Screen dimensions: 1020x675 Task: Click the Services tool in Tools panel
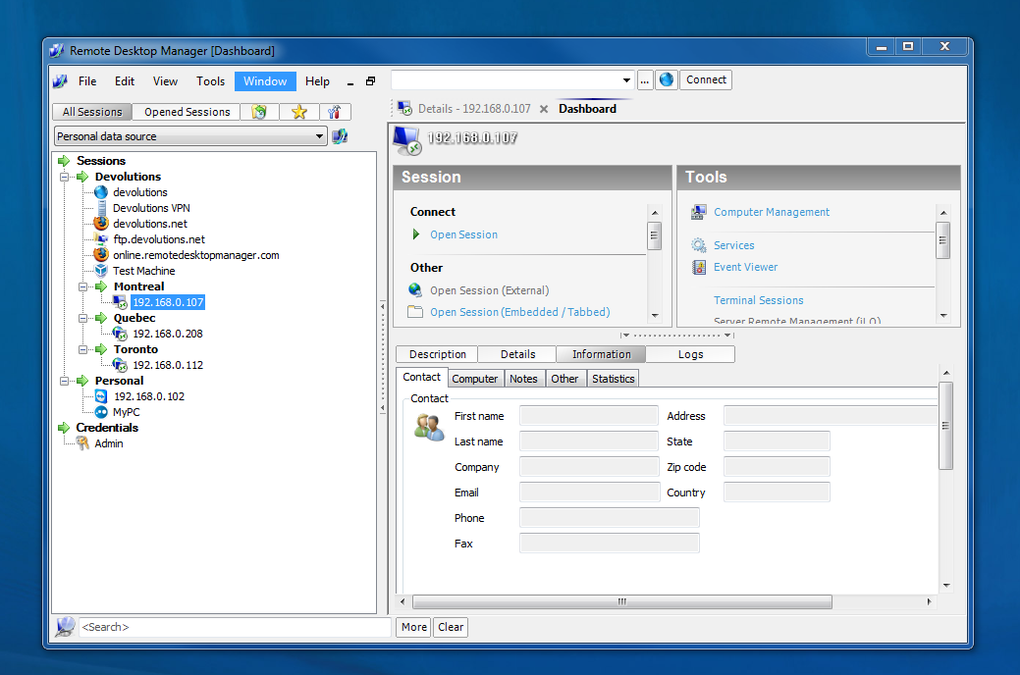pos(734,245)
